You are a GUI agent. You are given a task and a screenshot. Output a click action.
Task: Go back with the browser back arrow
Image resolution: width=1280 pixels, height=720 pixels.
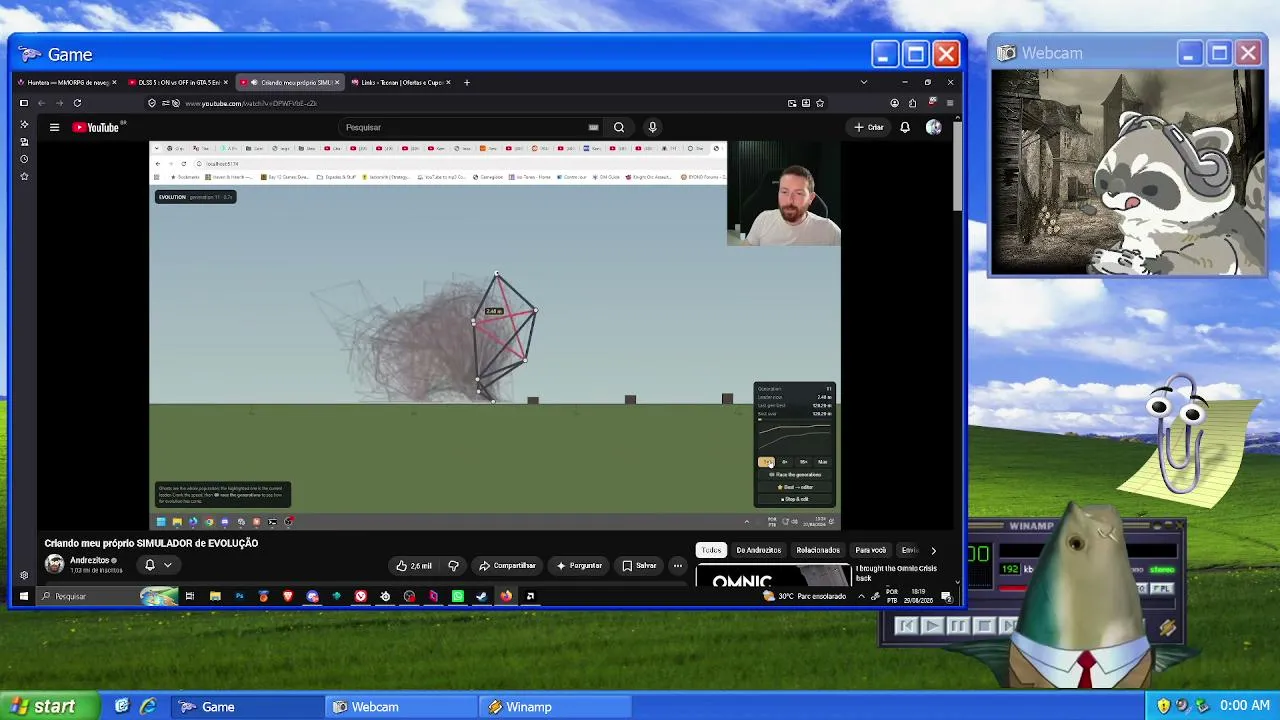[41, 103]
